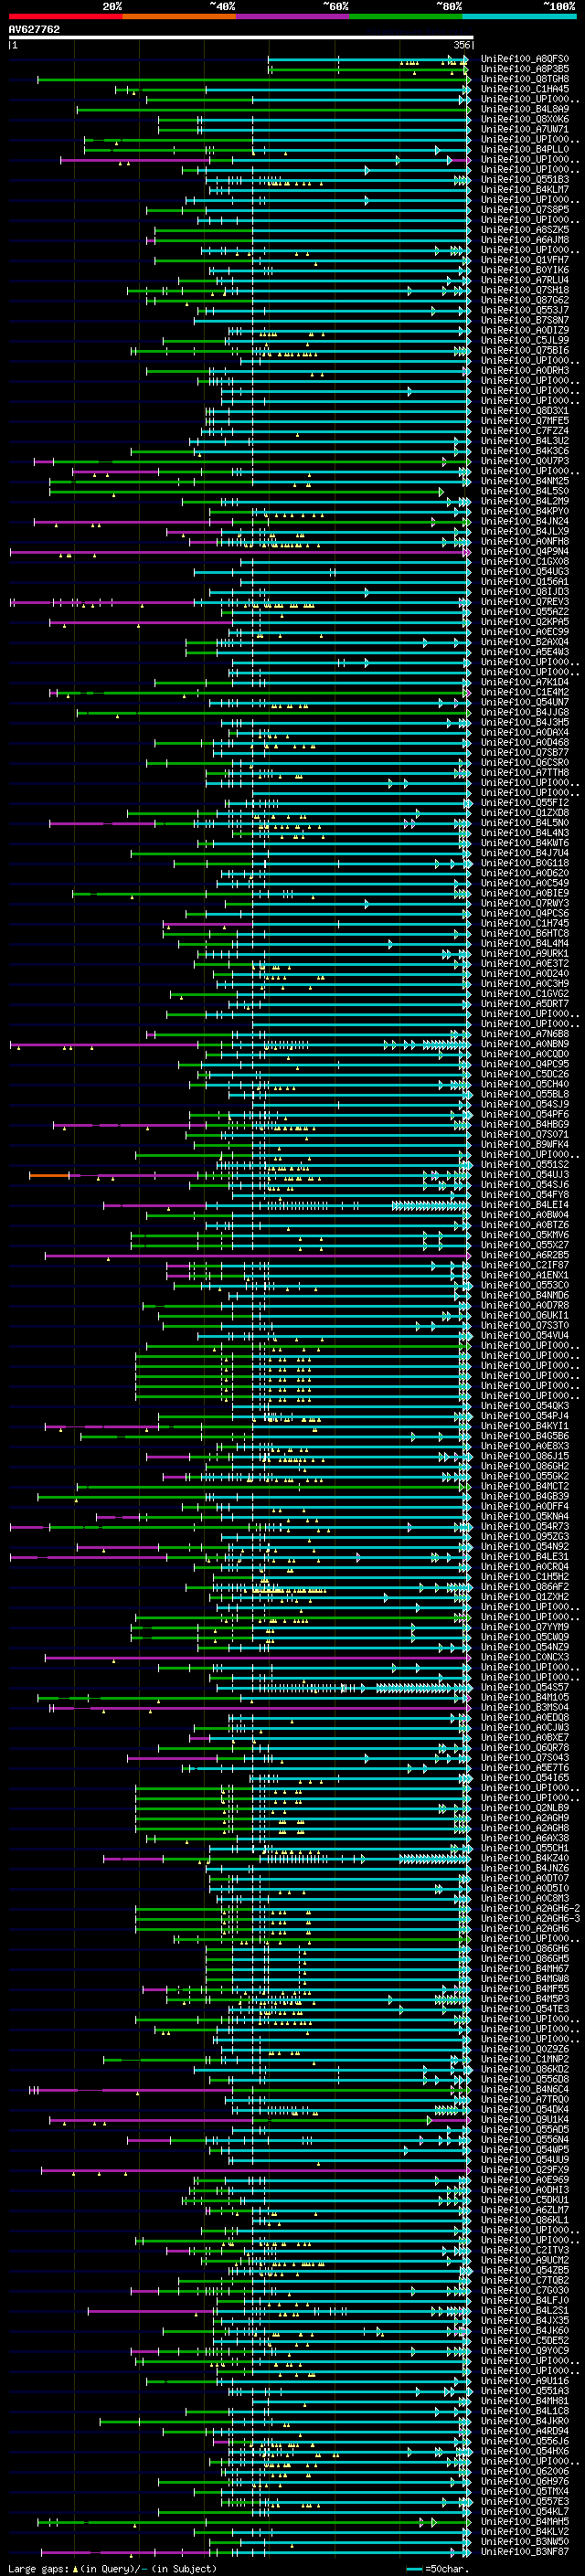The image size is (585, 2576).
Task: Select hit label UniRef100_Q75BI6
Action: [x=525, y=350]
